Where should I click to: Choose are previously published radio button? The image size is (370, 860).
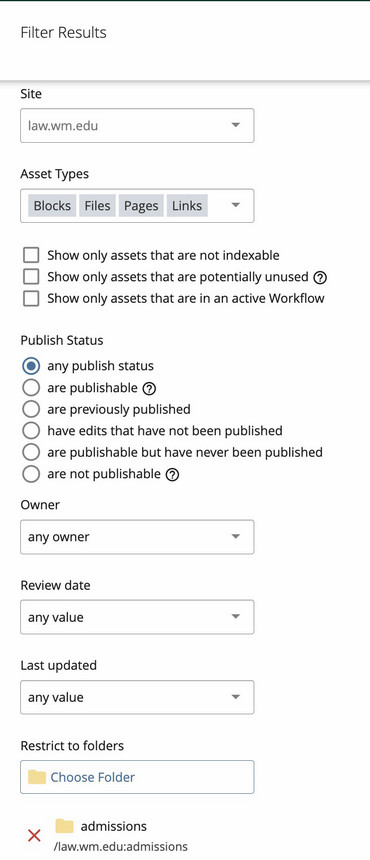(31, 409)
